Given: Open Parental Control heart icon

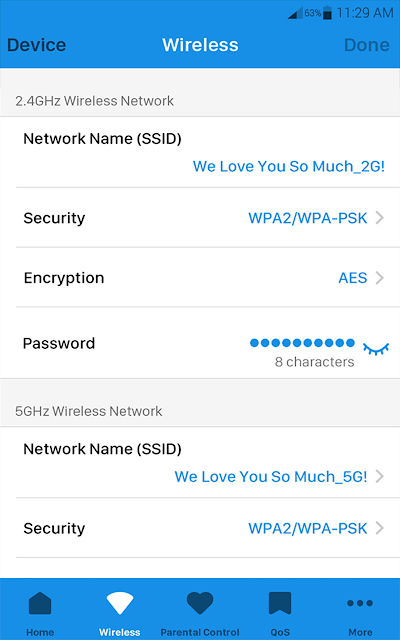Looking at the screenshot, I should [x=200, y=603].
